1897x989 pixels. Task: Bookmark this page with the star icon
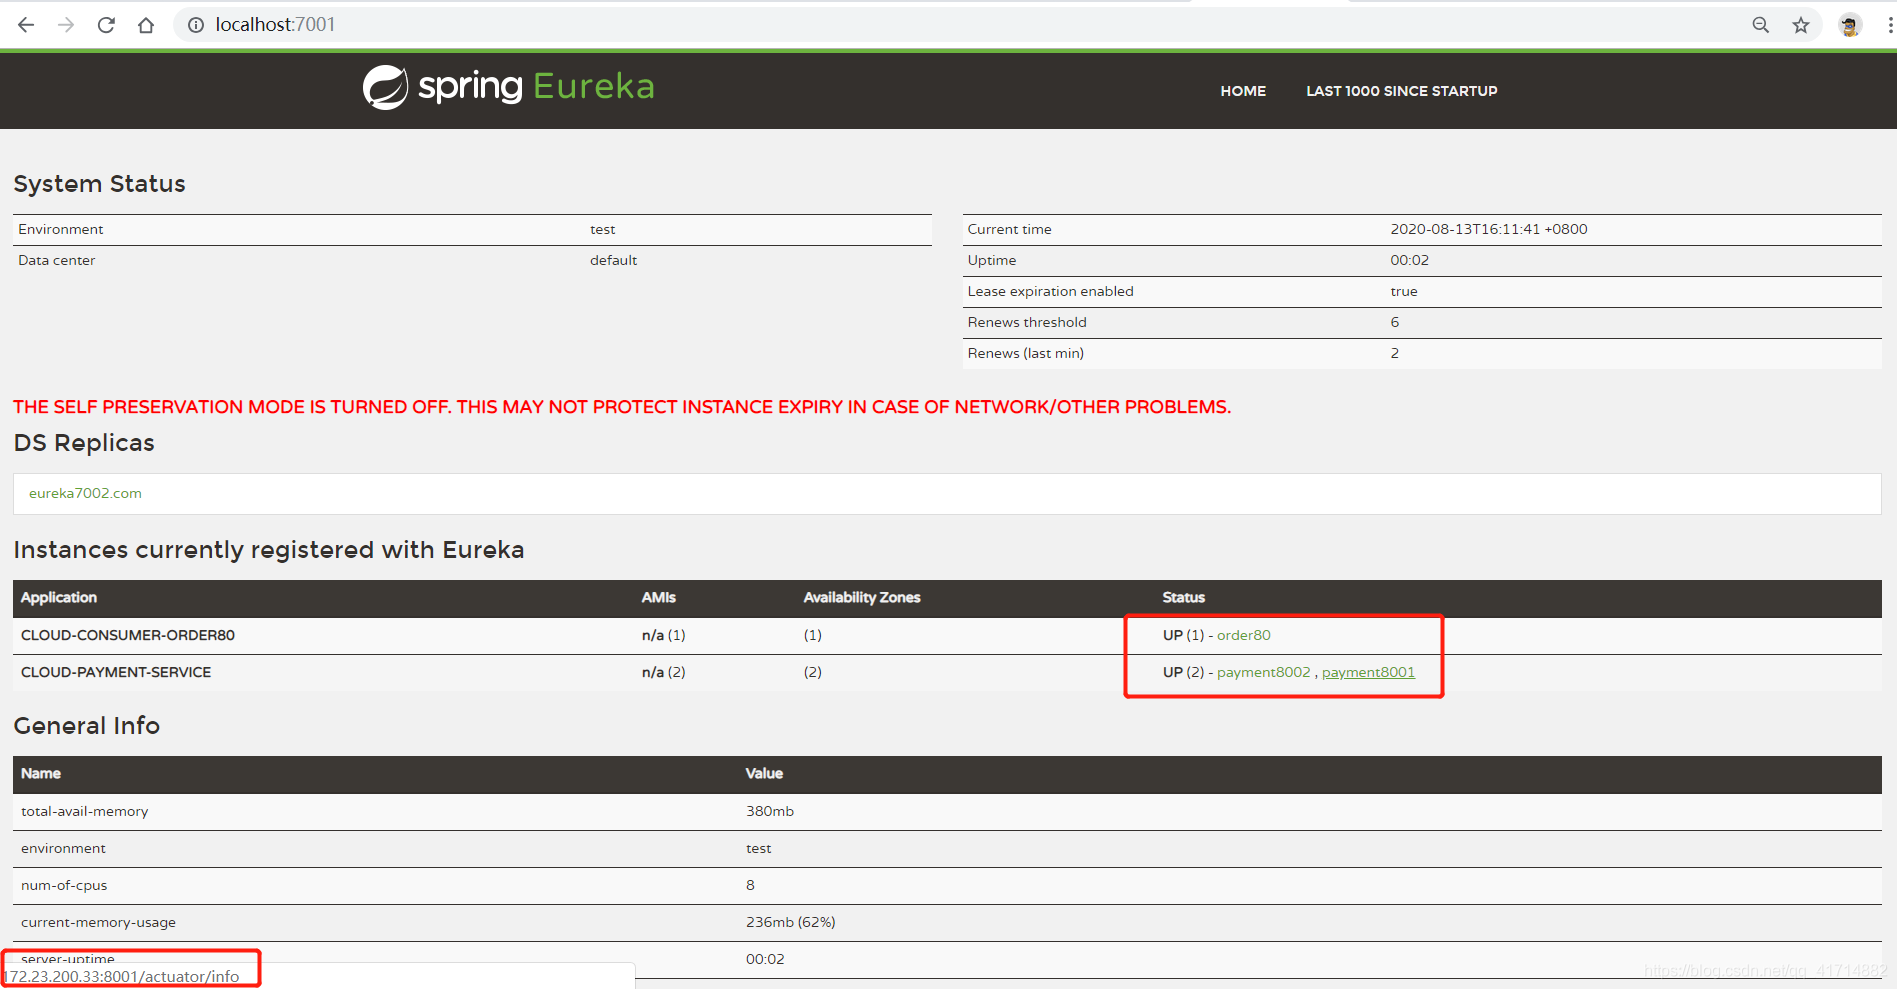pos(1801,25)
